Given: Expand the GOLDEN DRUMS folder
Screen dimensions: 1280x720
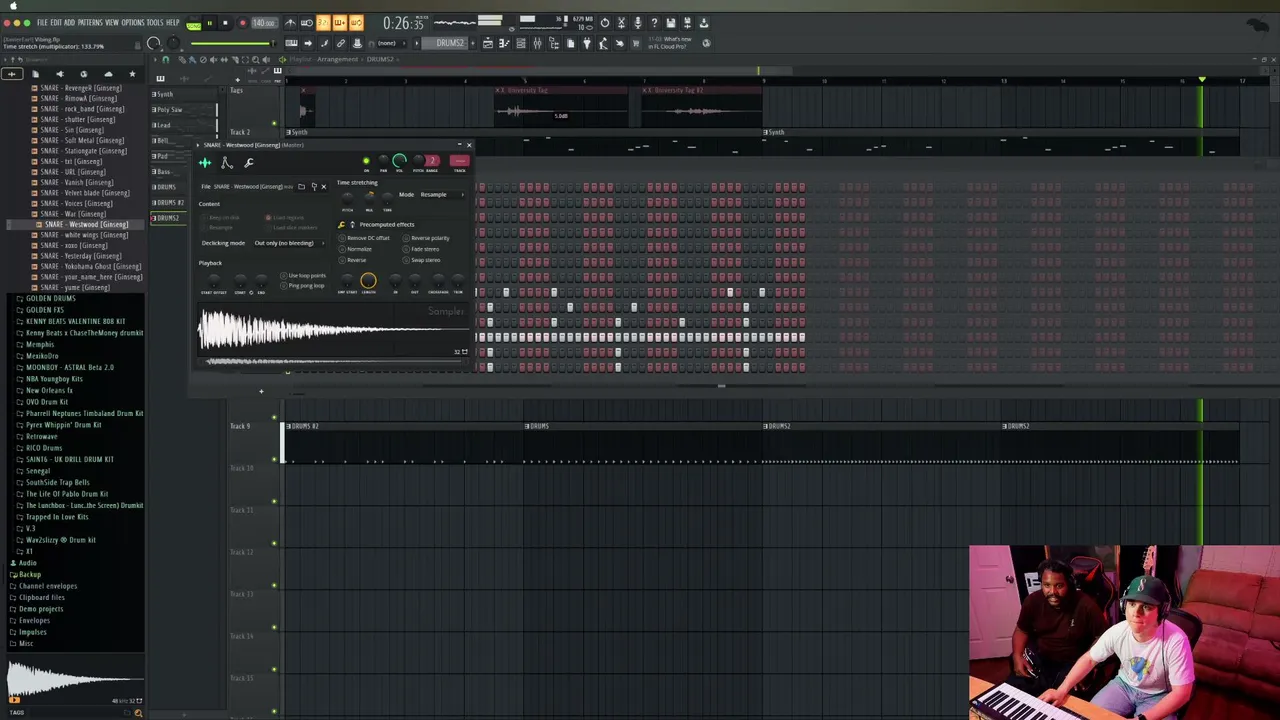Looking at the screenshot, I should pyautogui.click(x=50, y=298).
